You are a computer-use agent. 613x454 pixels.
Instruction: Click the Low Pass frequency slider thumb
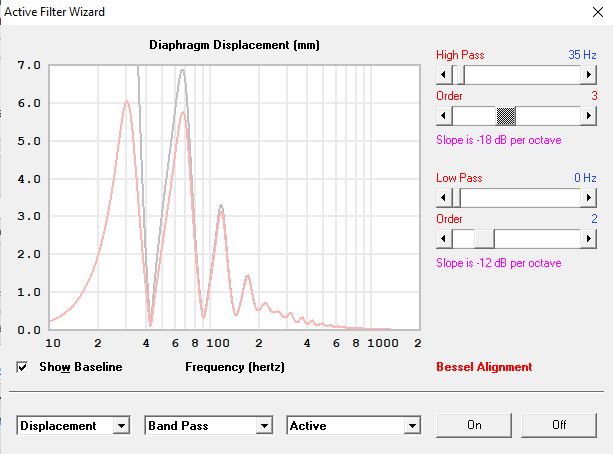coord(455,197)
